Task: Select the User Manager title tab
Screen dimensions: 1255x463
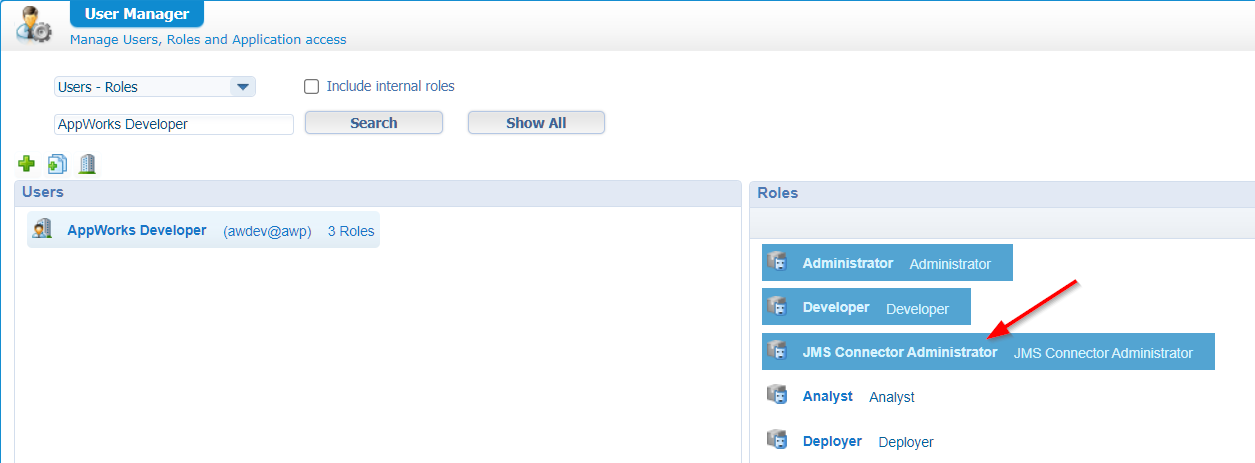Action: point(137,14)
